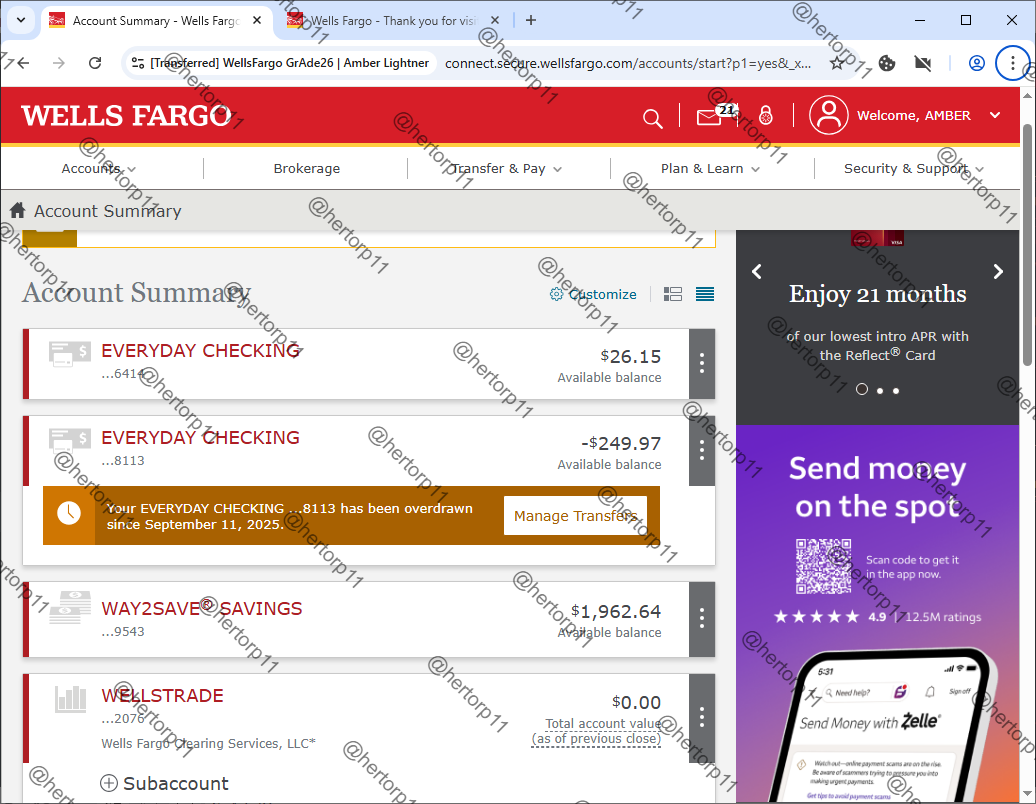Screen dimensions: 1036x804
Task: Open options menu for Everyday Checking 6414
Action: [x=702, y=363]
